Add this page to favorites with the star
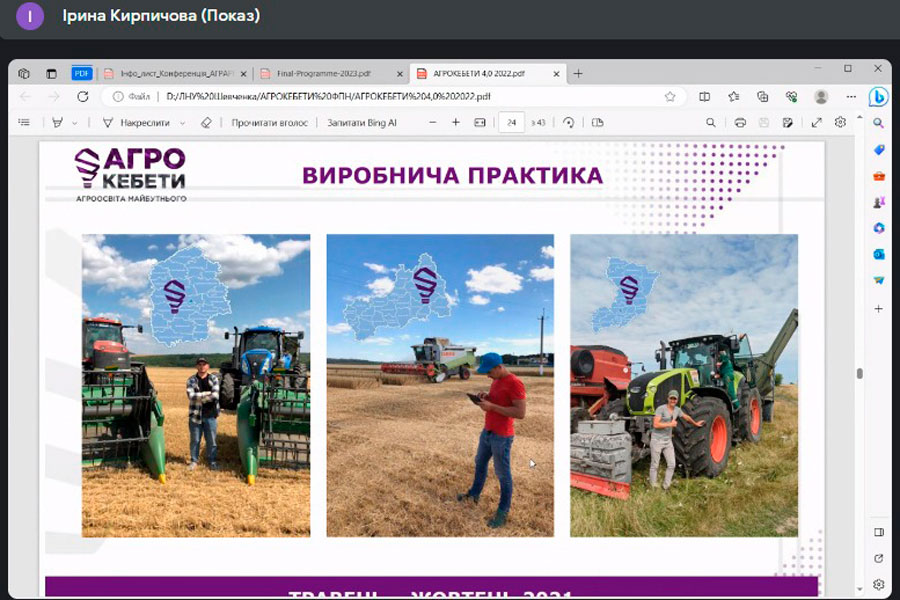This screenshot has height=600, width=900. tap(670, 97)
